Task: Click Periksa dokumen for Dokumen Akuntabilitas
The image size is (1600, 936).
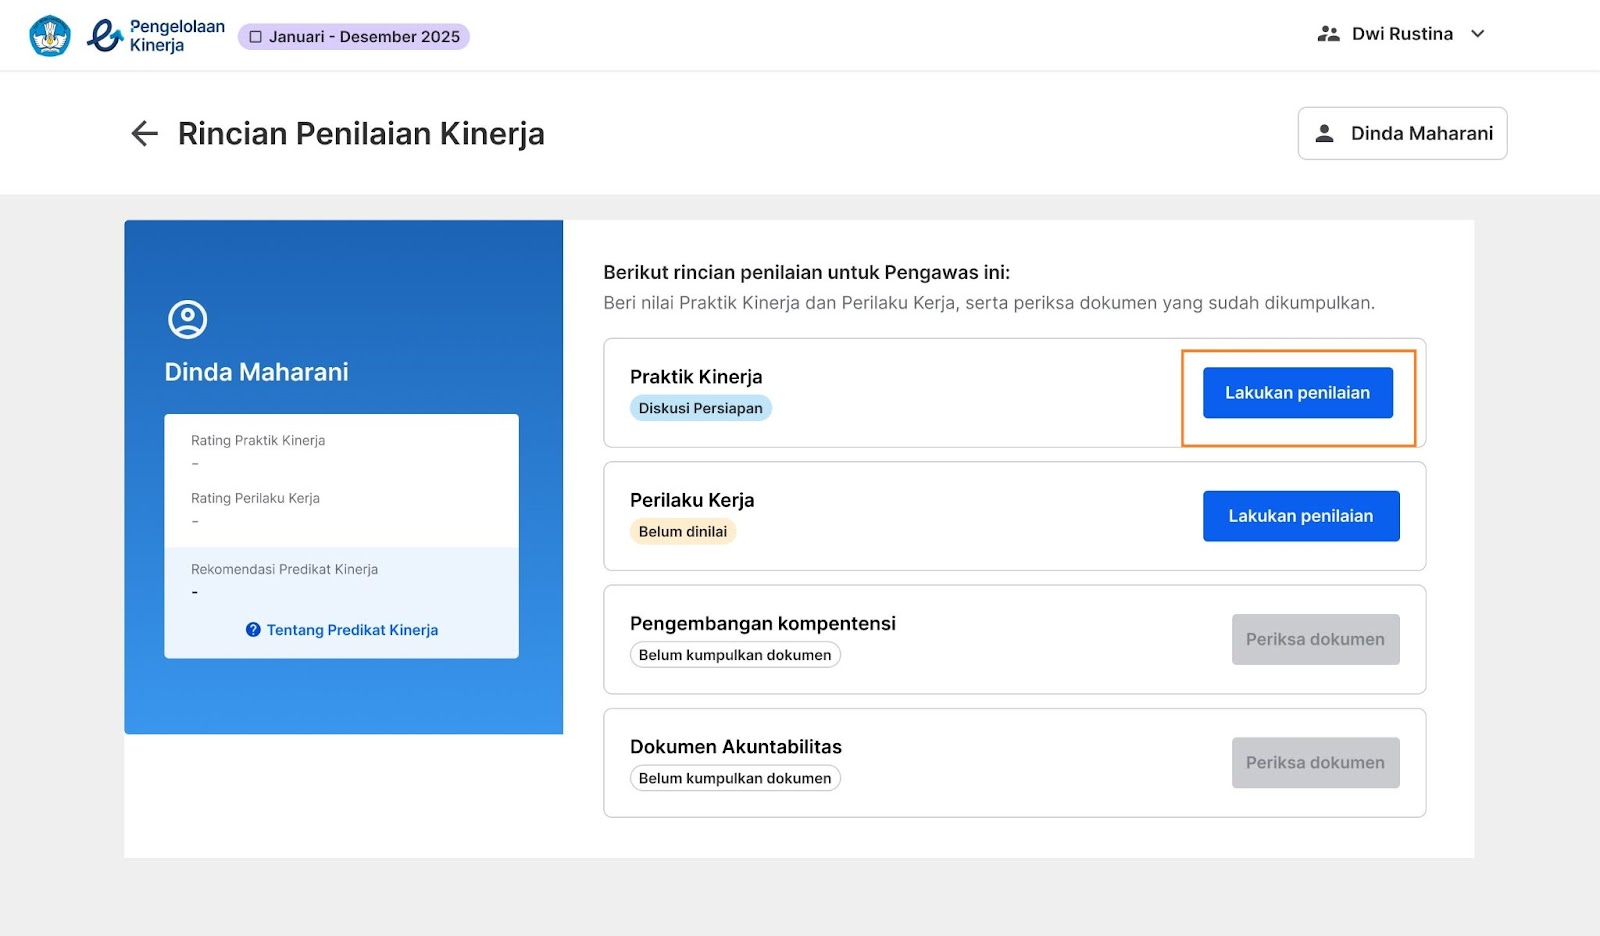Action: [x=1315, y=763]
